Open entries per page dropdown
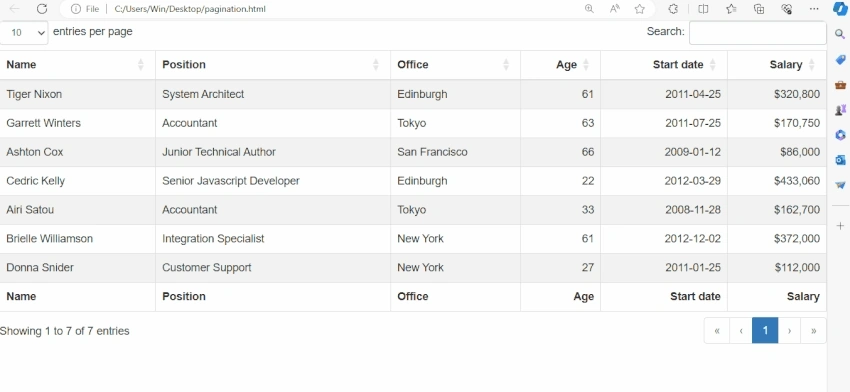 (x=24, y=33)
